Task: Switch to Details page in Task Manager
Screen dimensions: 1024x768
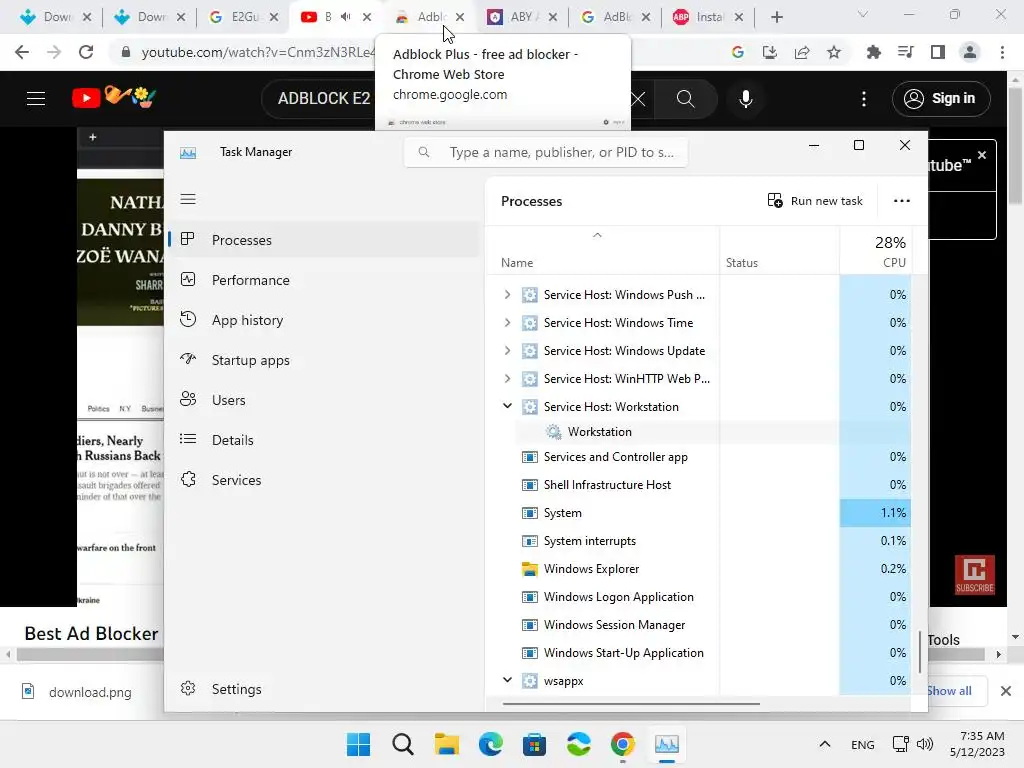Action: click(324, 440)
